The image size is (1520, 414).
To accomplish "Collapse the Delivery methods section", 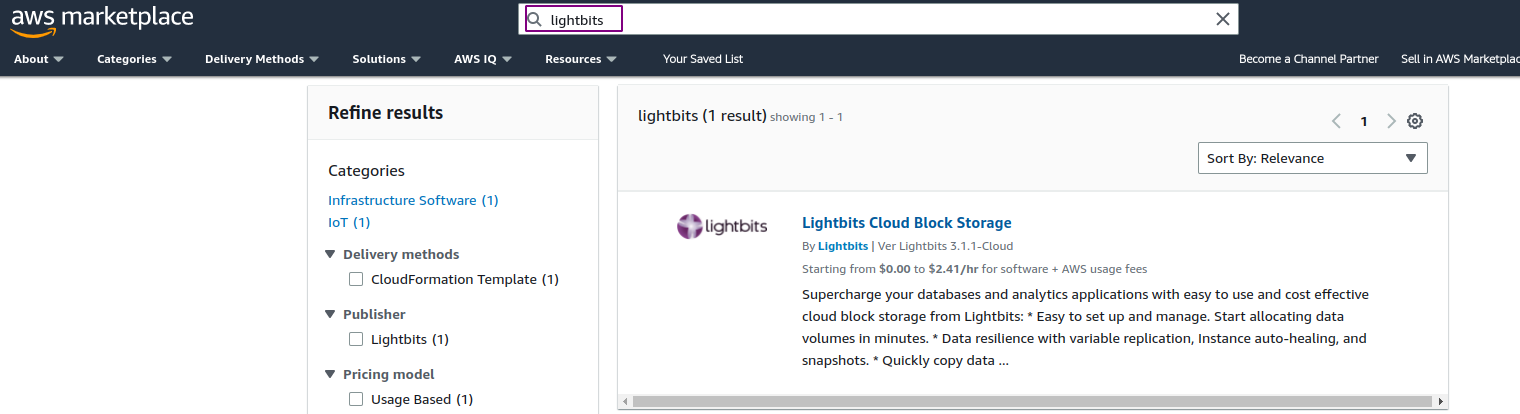I will pyautogui.click(x=331, y=254).
